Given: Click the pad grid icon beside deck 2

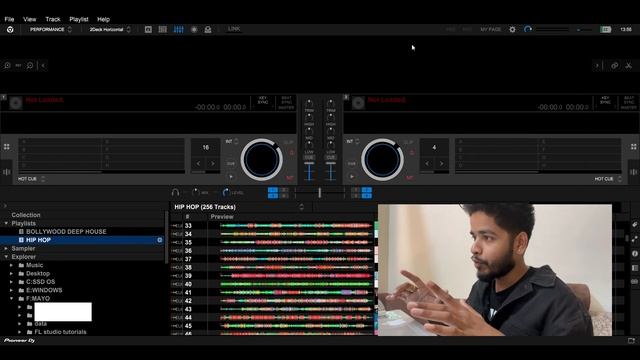Looking at the screenshot, I should point(633,147).
